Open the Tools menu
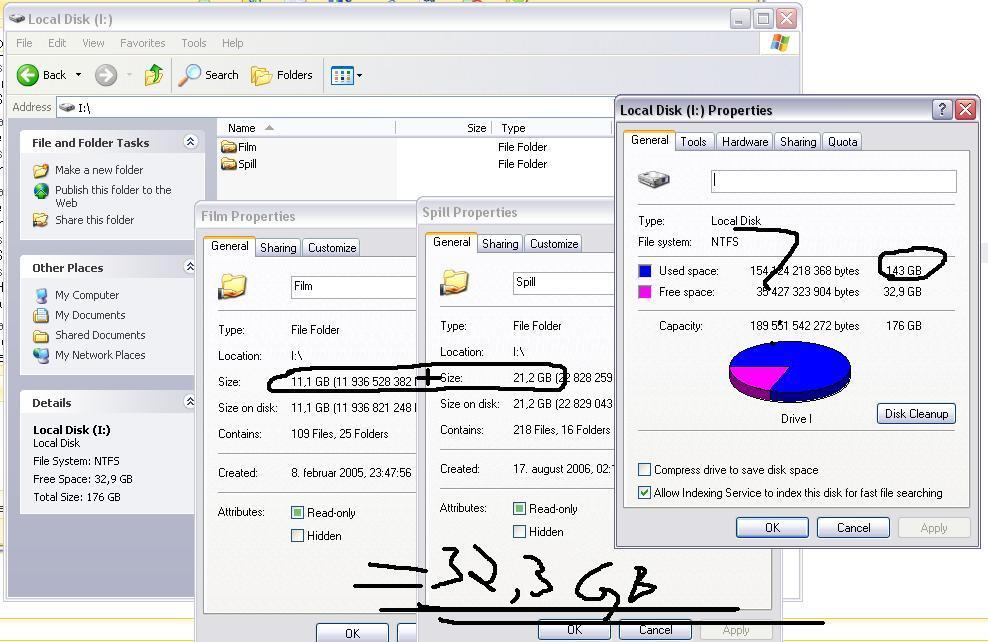 [193, 43]
